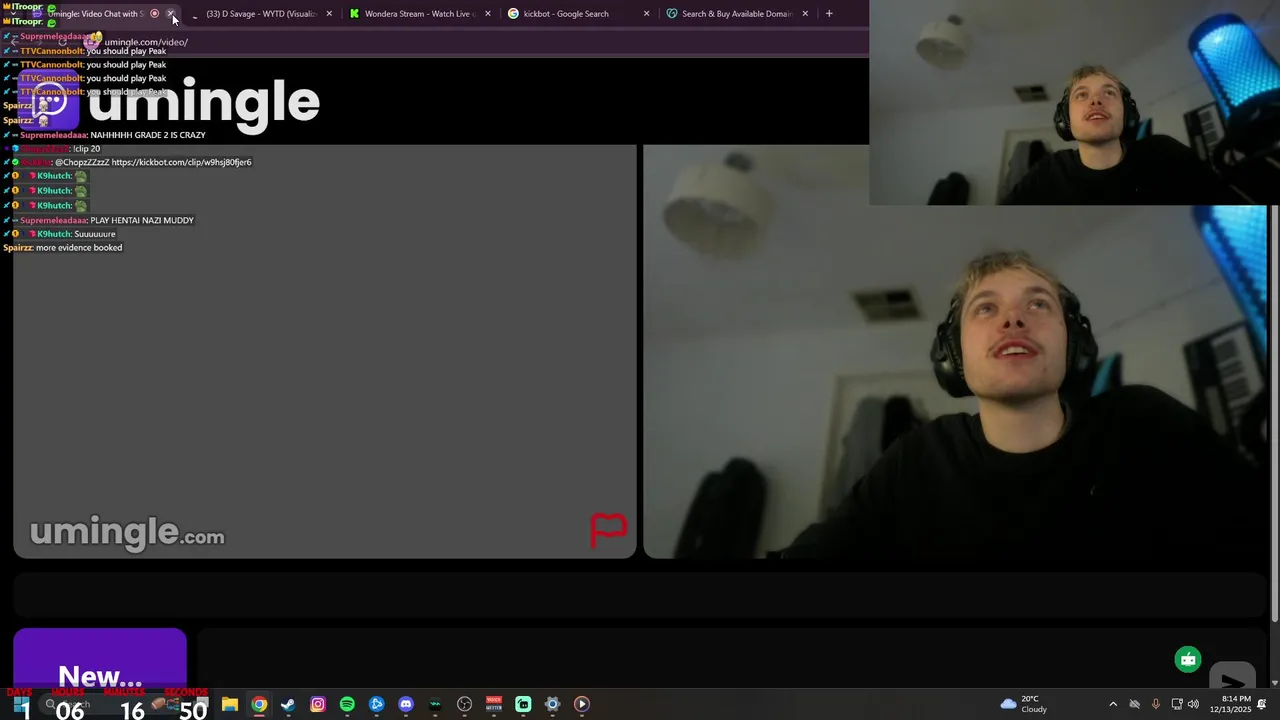1280x720 pixels.
Task: Open OBS Studio from the taskbar
Action: click(464, 704)
